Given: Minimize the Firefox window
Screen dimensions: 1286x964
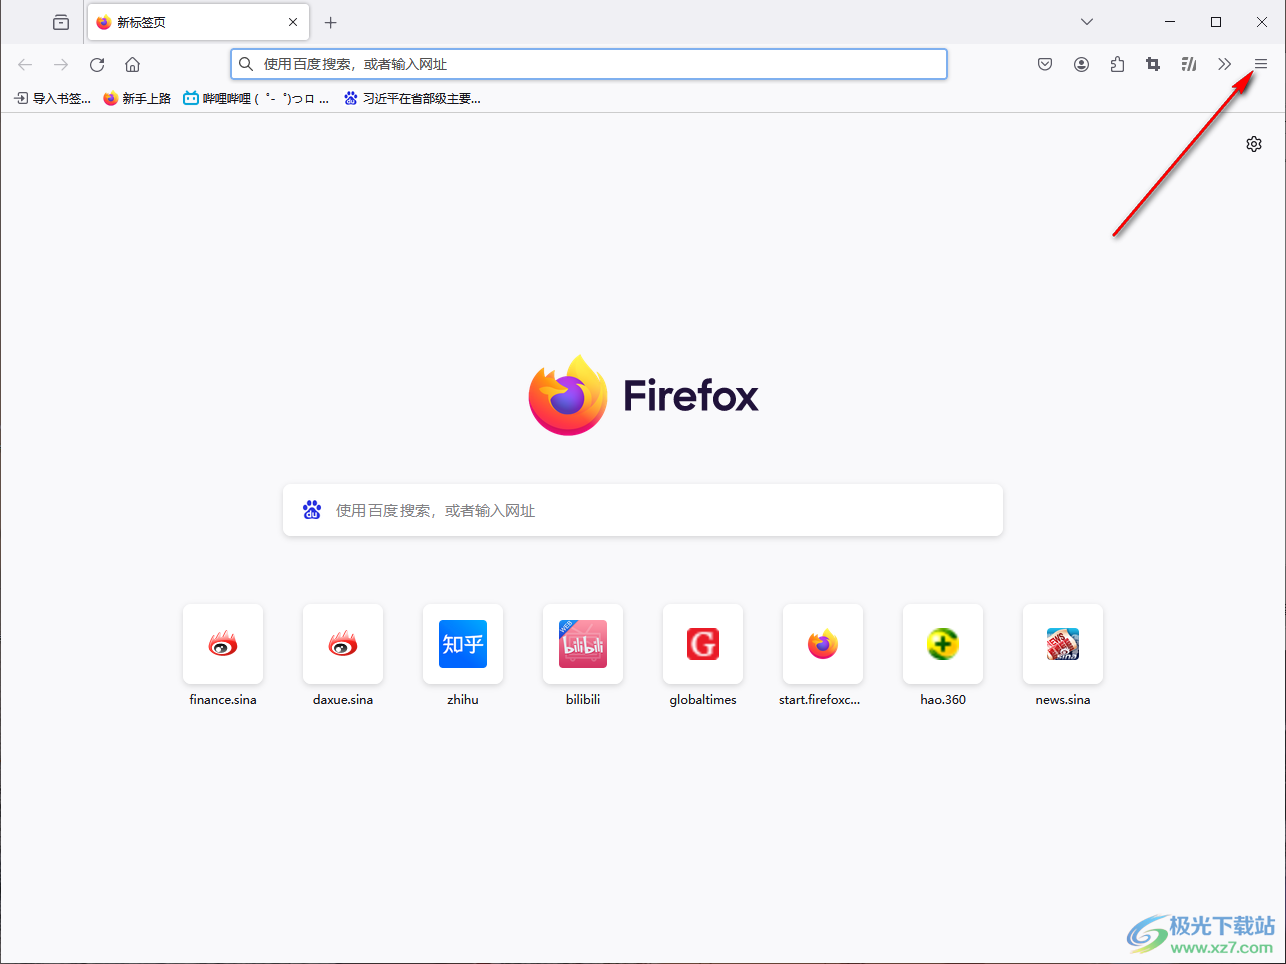Looking at the screenshot, I should click(1170, 22).
